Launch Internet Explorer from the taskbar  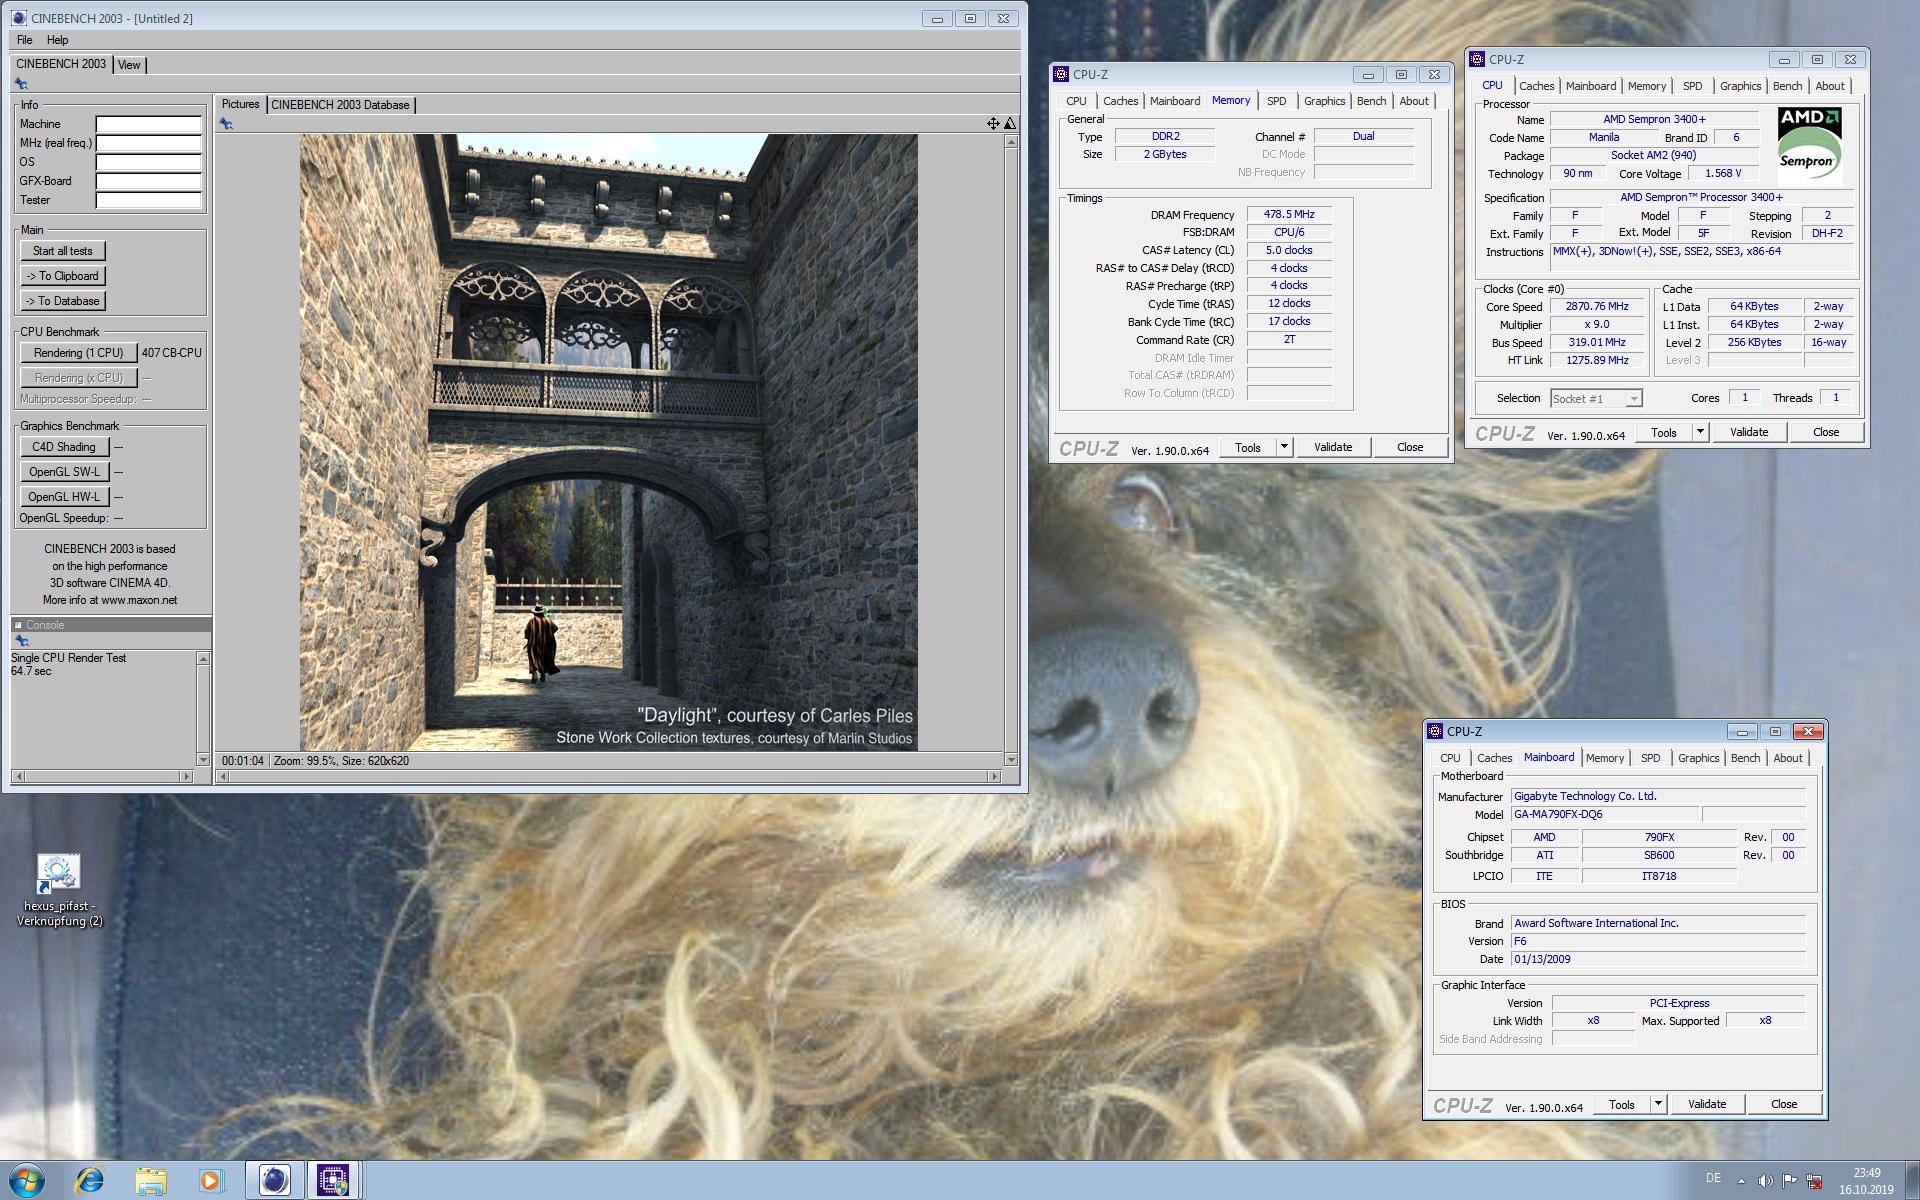[x=90, y=1180]
